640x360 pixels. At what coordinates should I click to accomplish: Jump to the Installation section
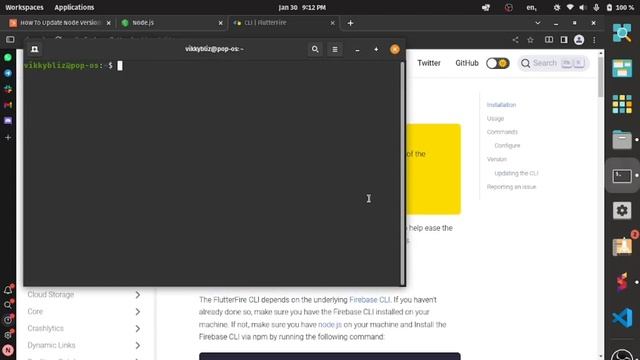[x=501, y=105]
